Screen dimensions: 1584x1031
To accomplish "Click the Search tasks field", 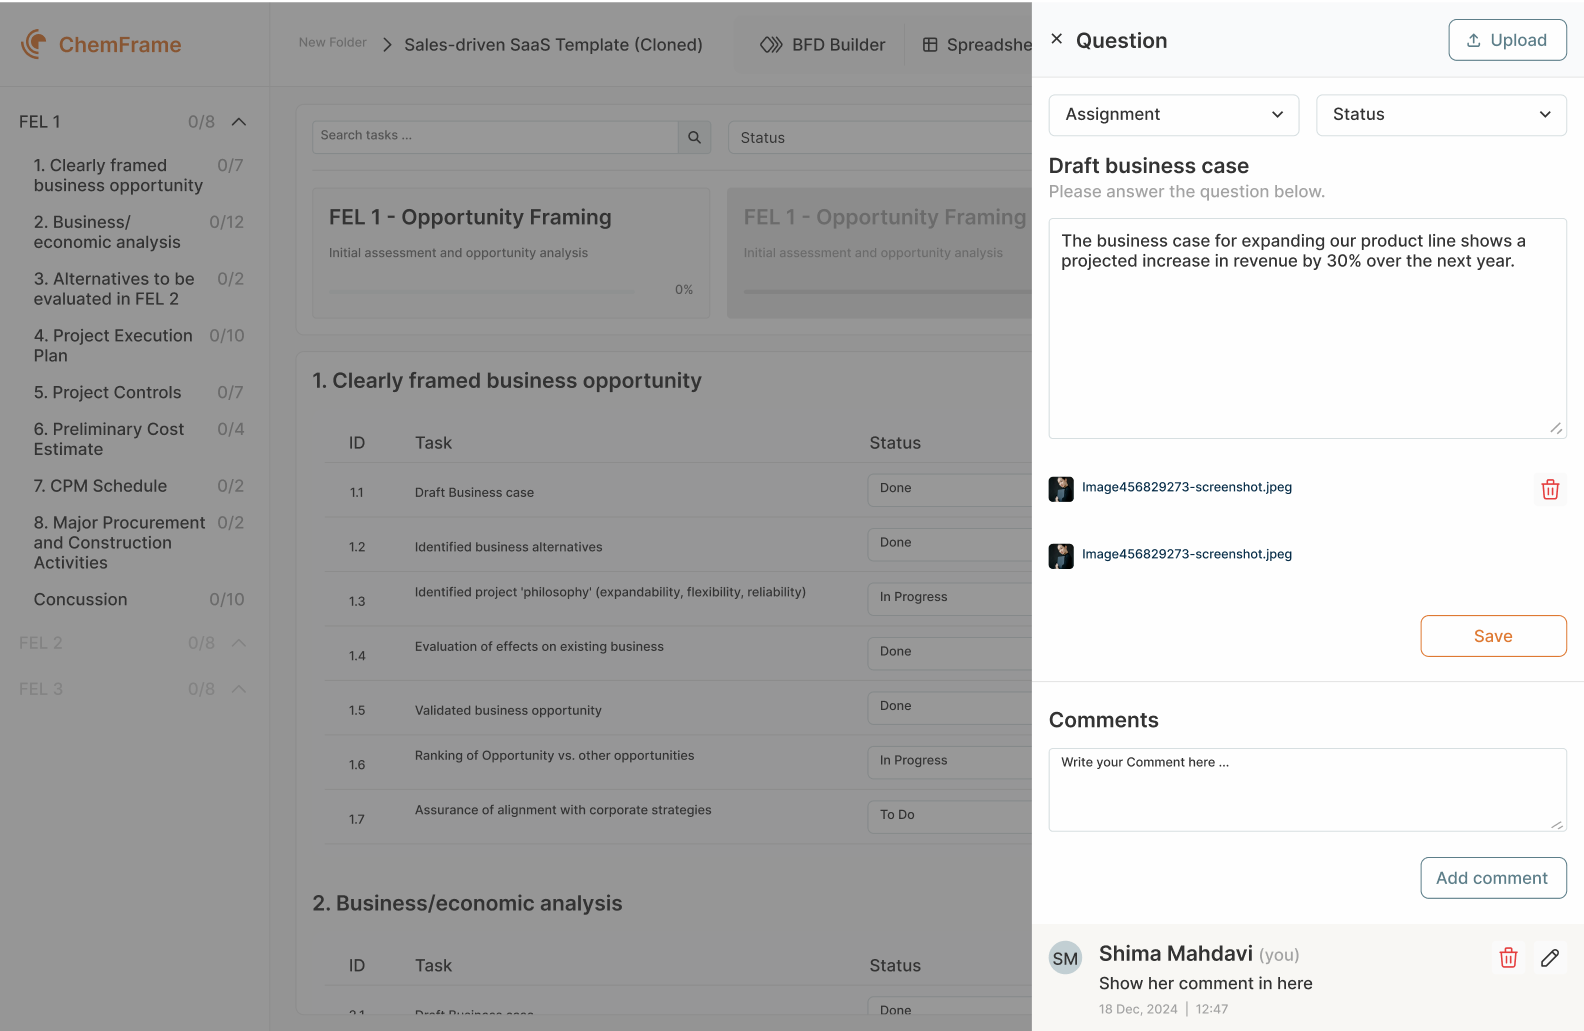I will 495,137.
